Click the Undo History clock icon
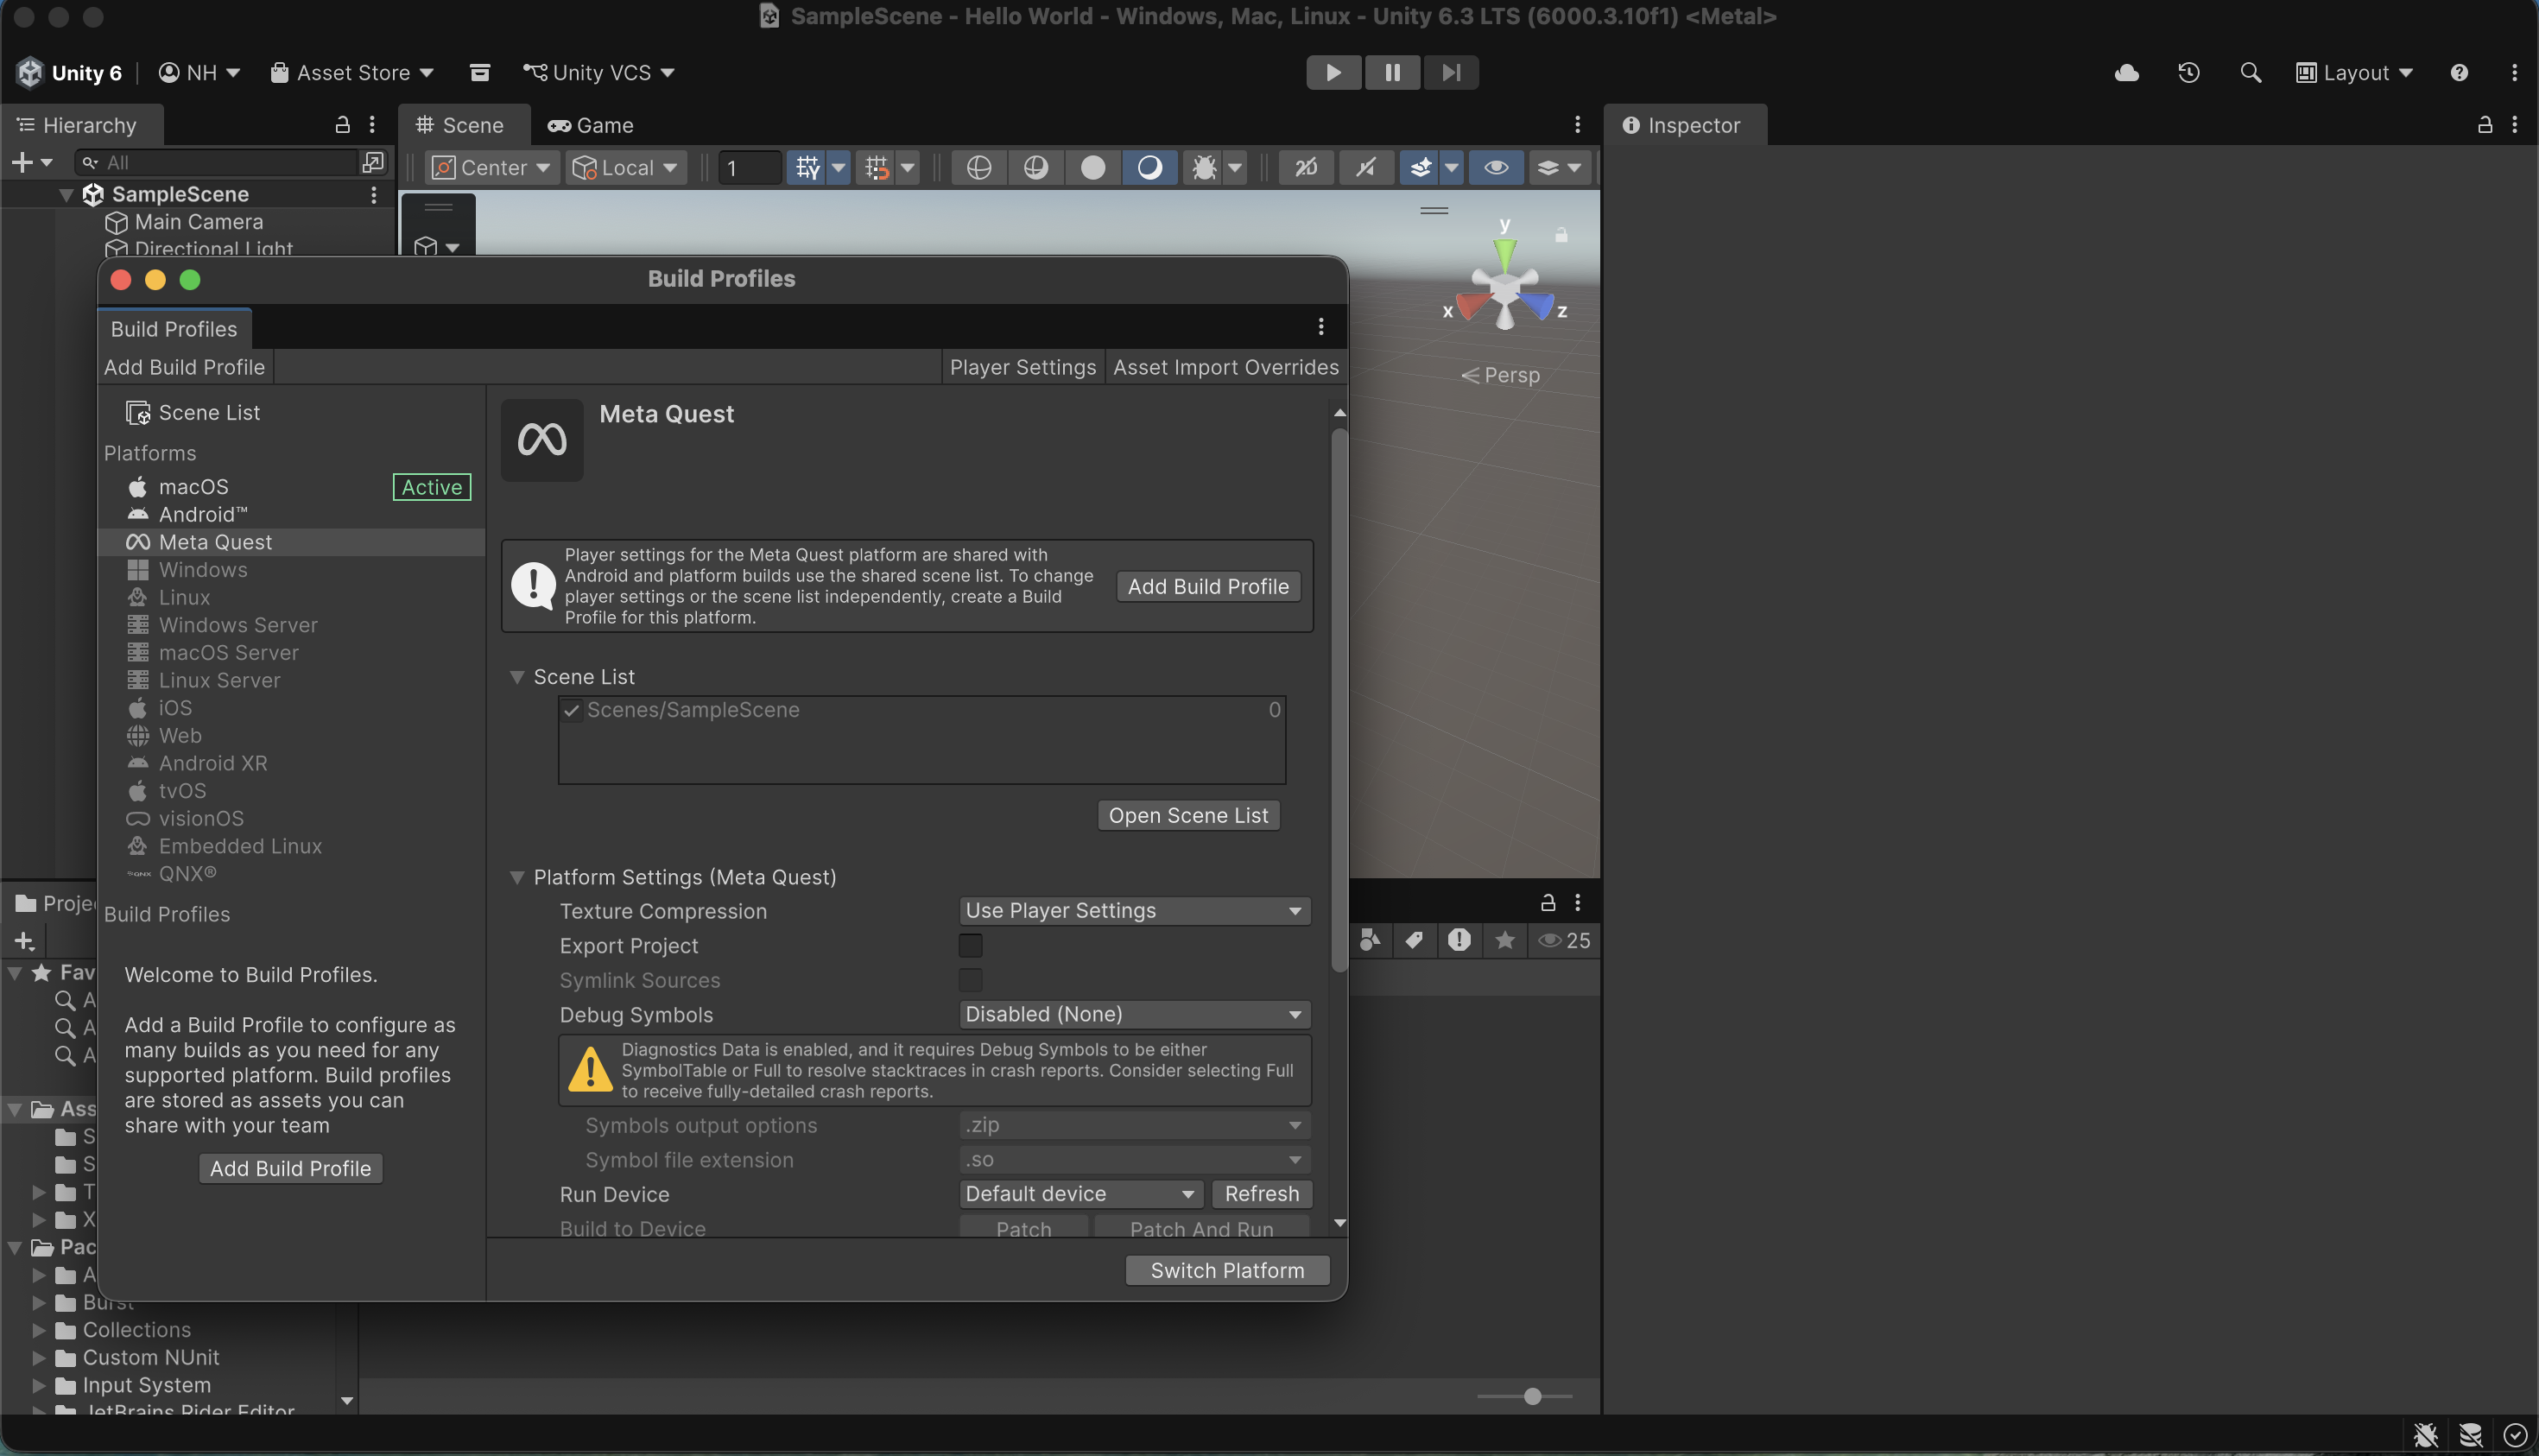Viewport: 2539px width, 1456px height. [x=2188, y=72]
